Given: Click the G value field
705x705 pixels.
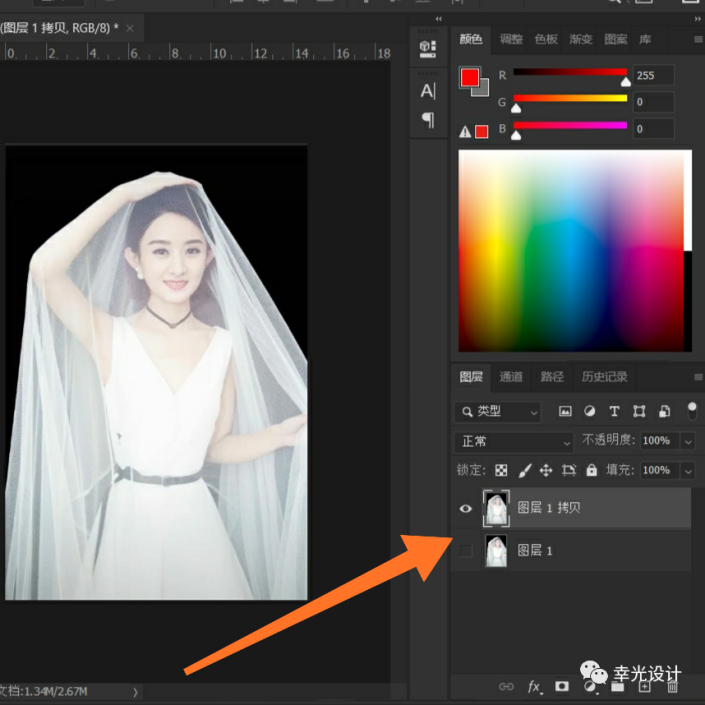Looking at the screenshot, I should click(x=654, y=103).
